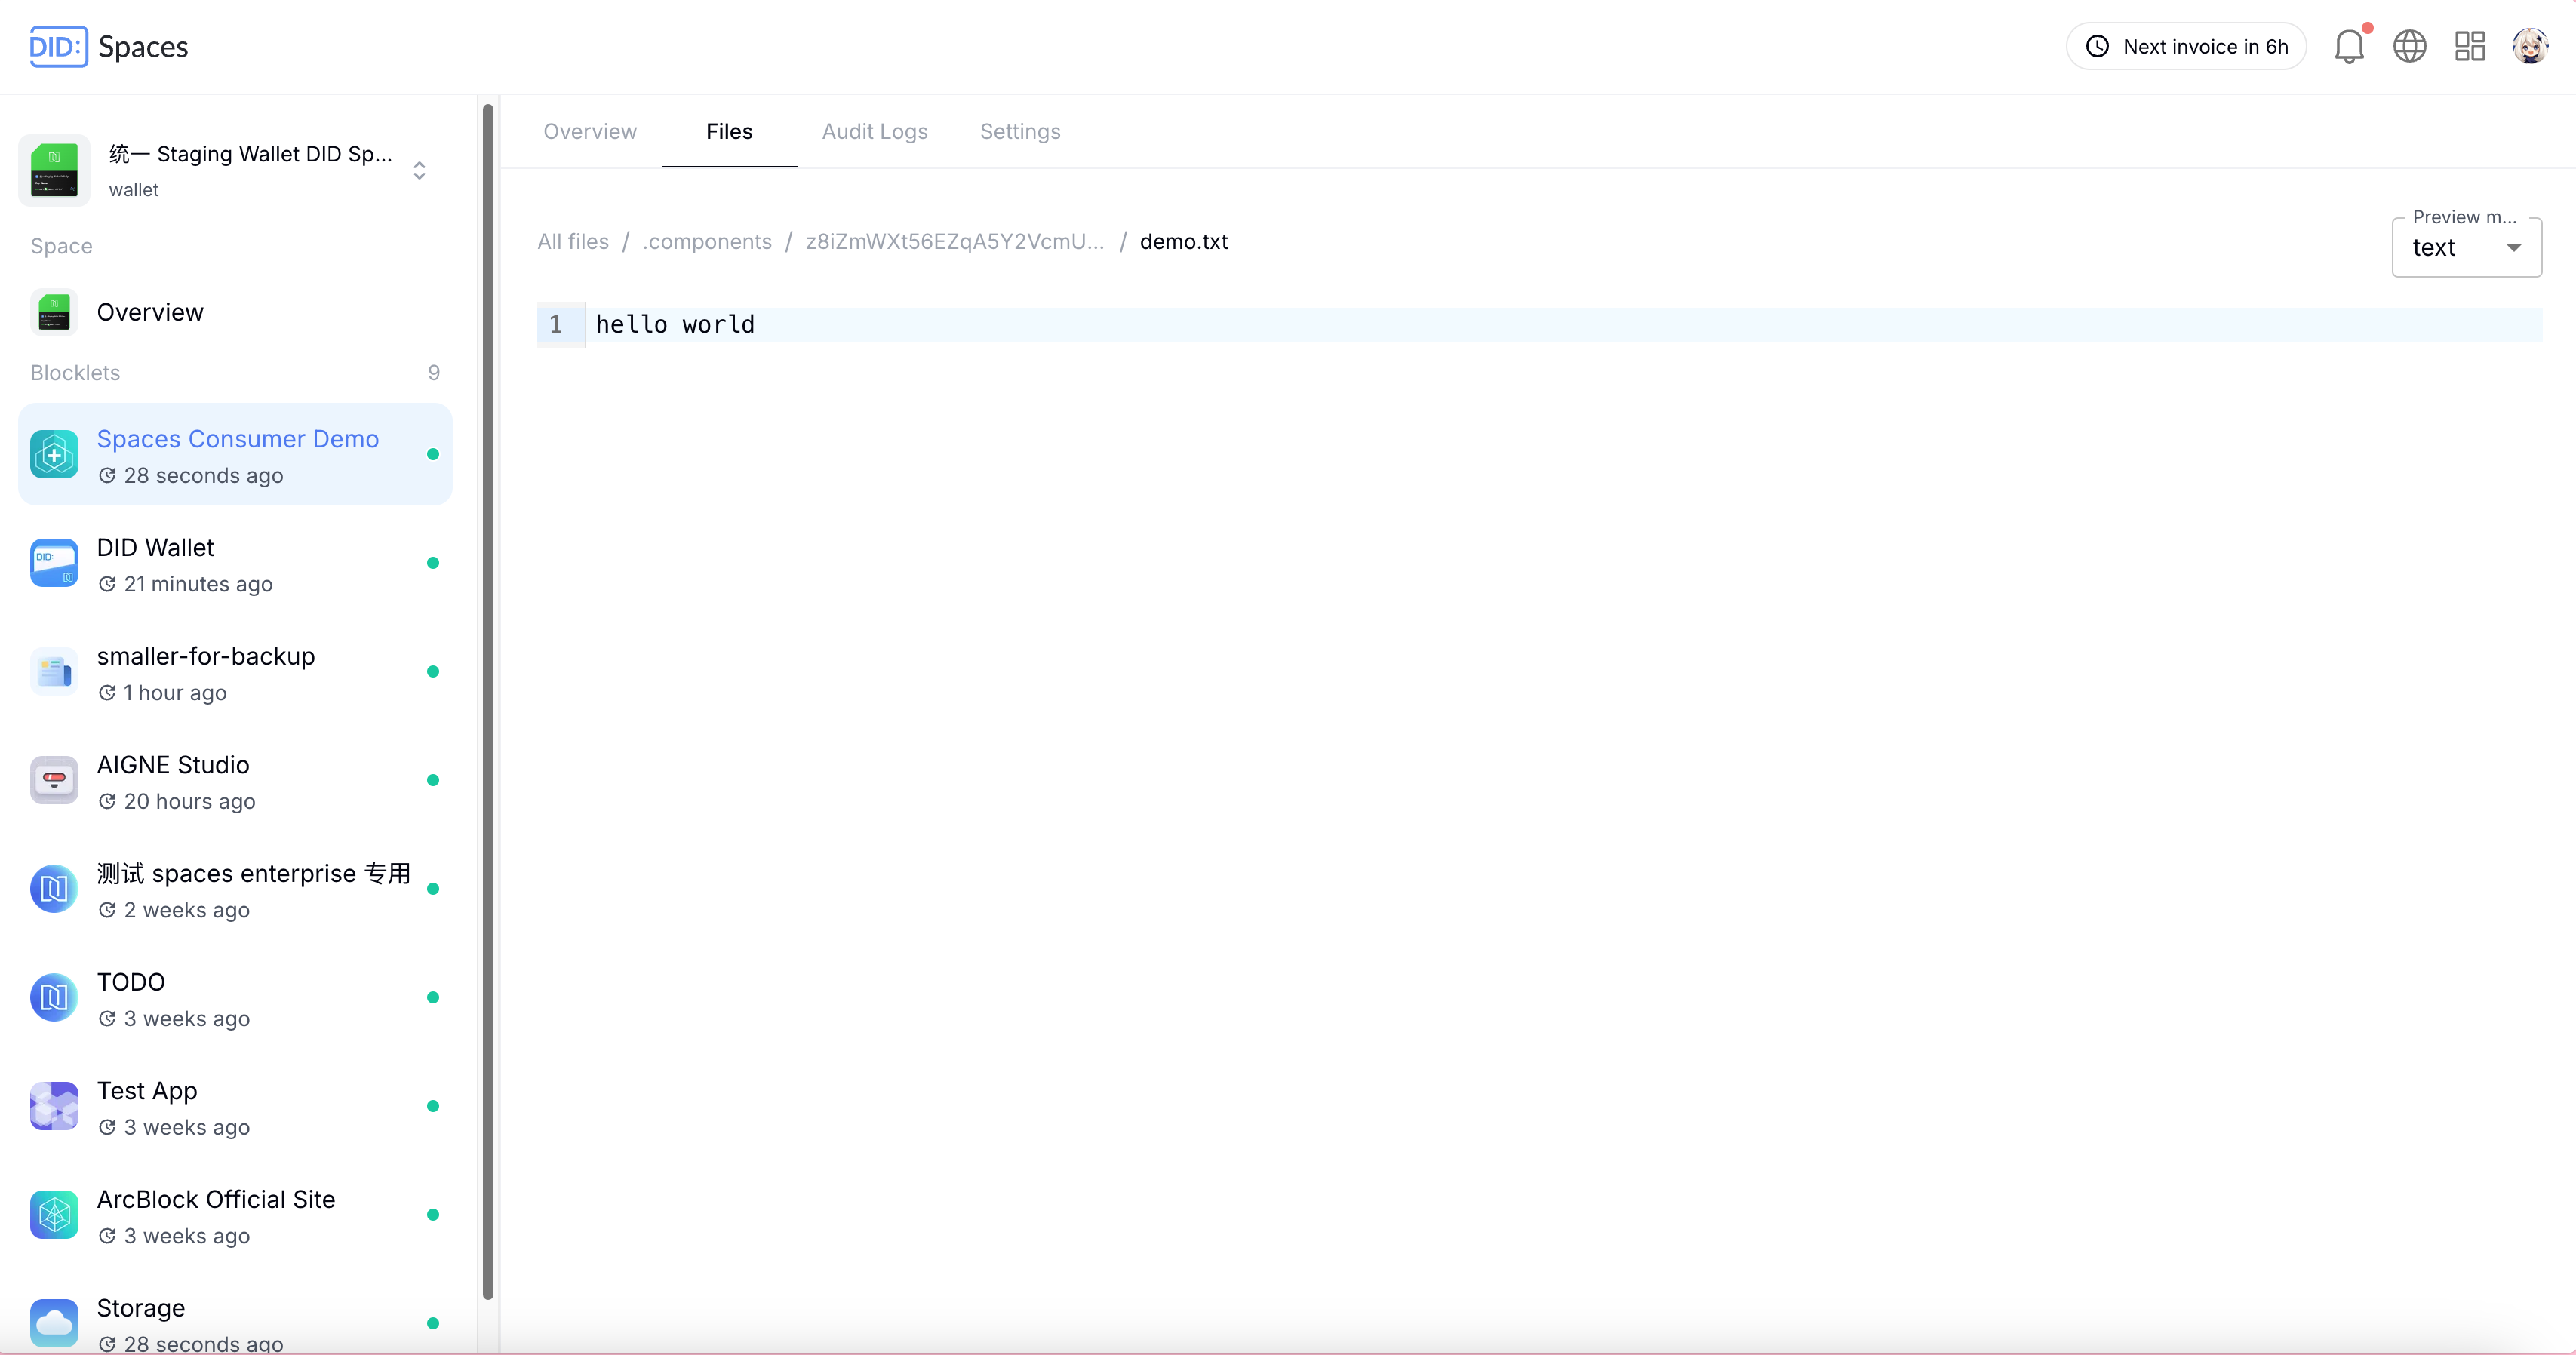Switch to the Settings tab
Image resolution: width=2576 pixels, height=1355 pixels.
pos(1019,132)
